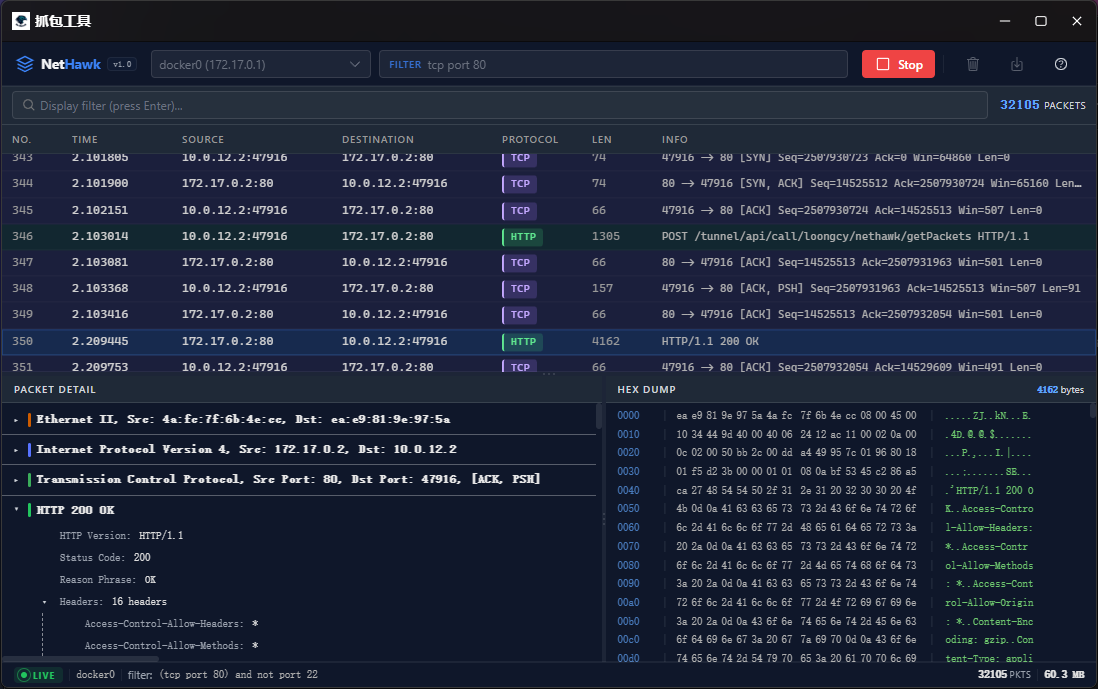Click the magnifier icon in display filter
1098x689 pixels.
click(x=28, y=105)
